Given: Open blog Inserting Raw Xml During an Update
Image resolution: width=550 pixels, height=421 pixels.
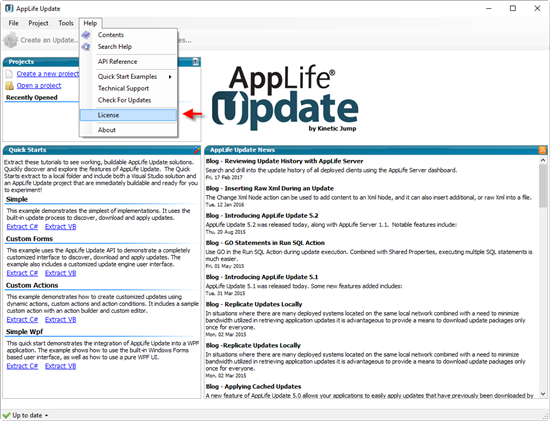Looking at the screenshot, I should coord(270,188).
